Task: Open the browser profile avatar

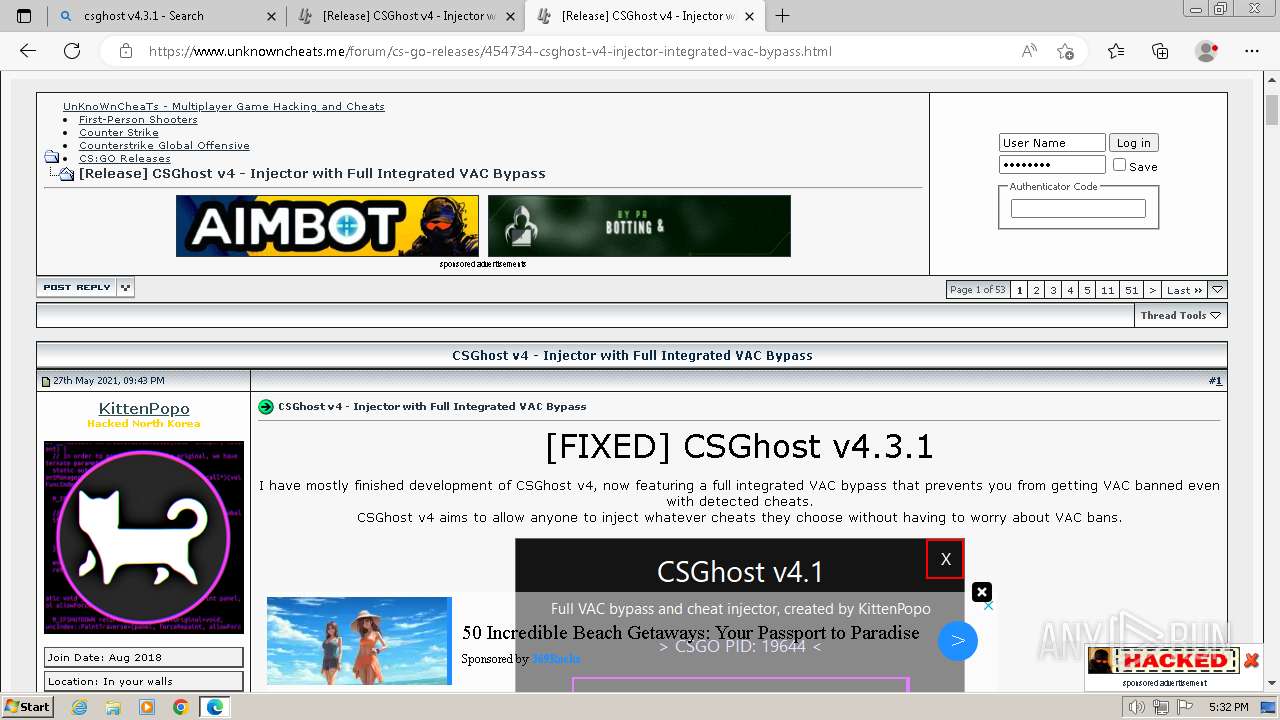Action: pyautogui.click(x=1207, y=51)
